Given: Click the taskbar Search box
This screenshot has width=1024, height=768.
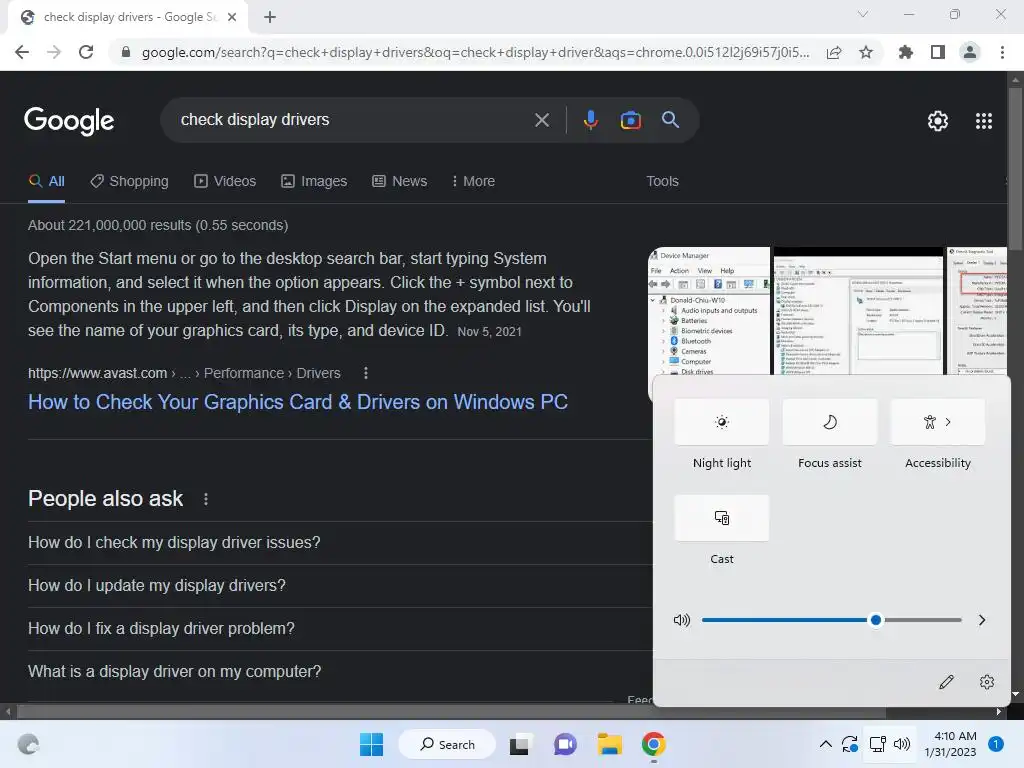Looking at the screenshot, I should pos(447,744).
